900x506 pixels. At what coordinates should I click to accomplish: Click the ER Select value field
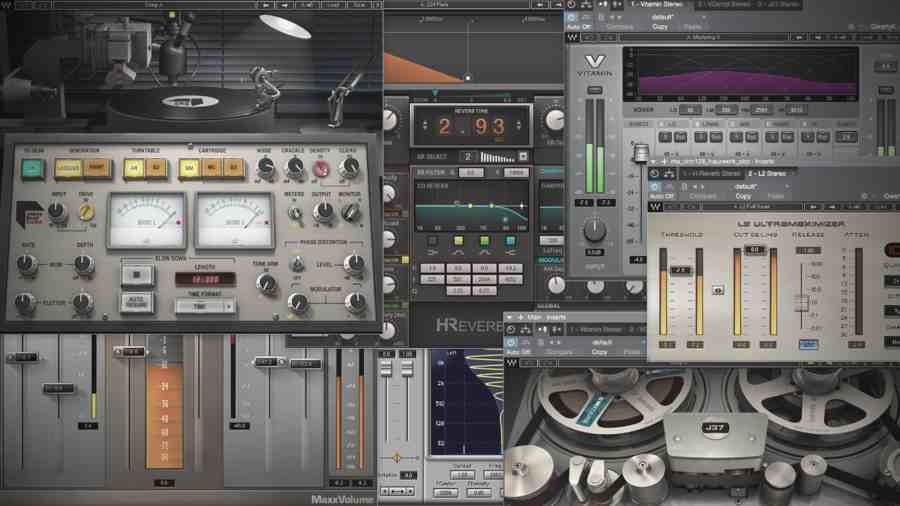(x=467, y=157)
